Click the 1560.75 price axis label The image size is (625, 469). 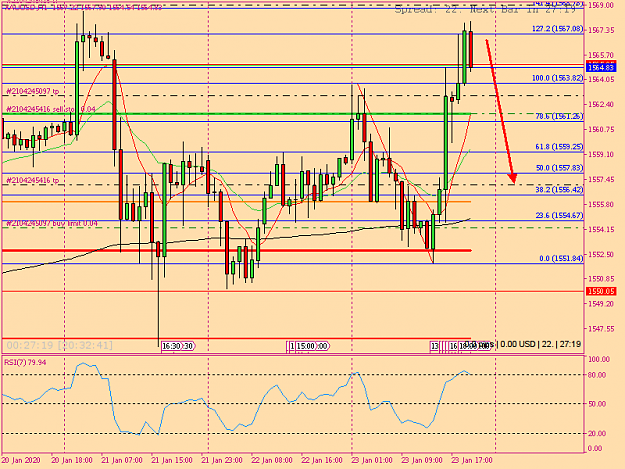[x=601, y=130]
